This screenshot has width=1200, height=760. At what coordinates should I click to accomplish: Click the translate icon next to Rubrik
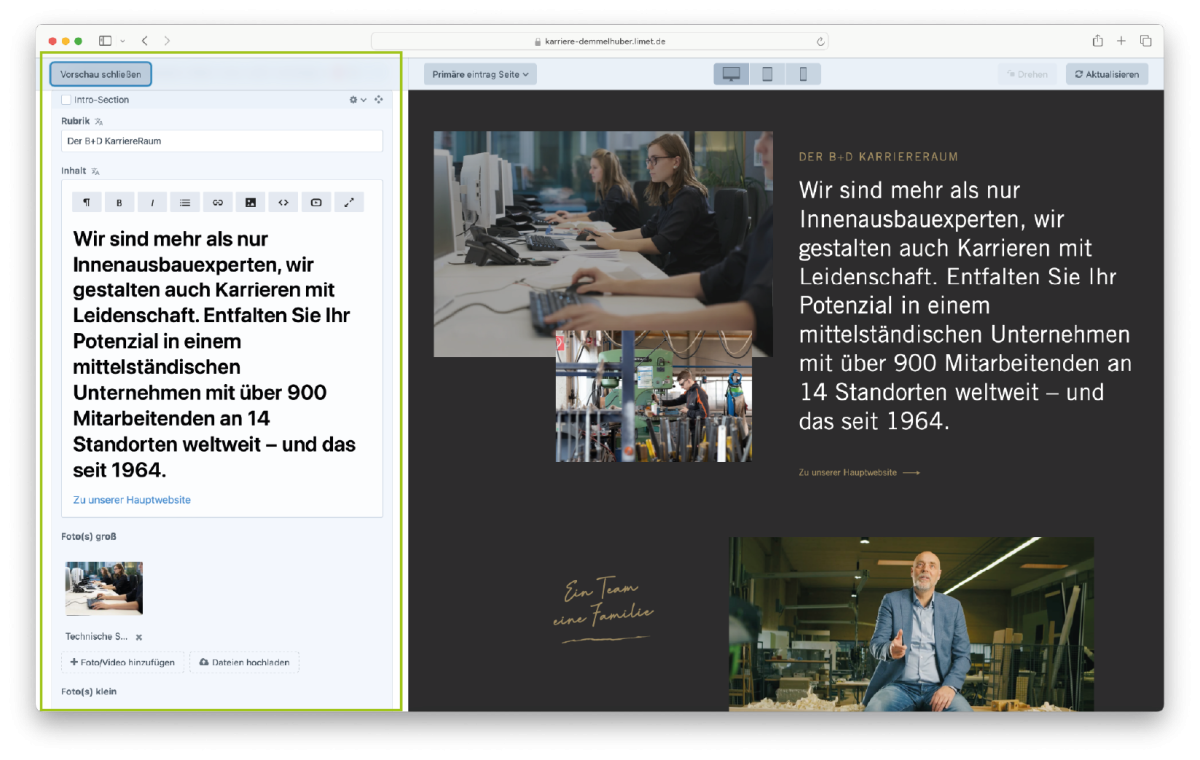[x=99, y=121]
